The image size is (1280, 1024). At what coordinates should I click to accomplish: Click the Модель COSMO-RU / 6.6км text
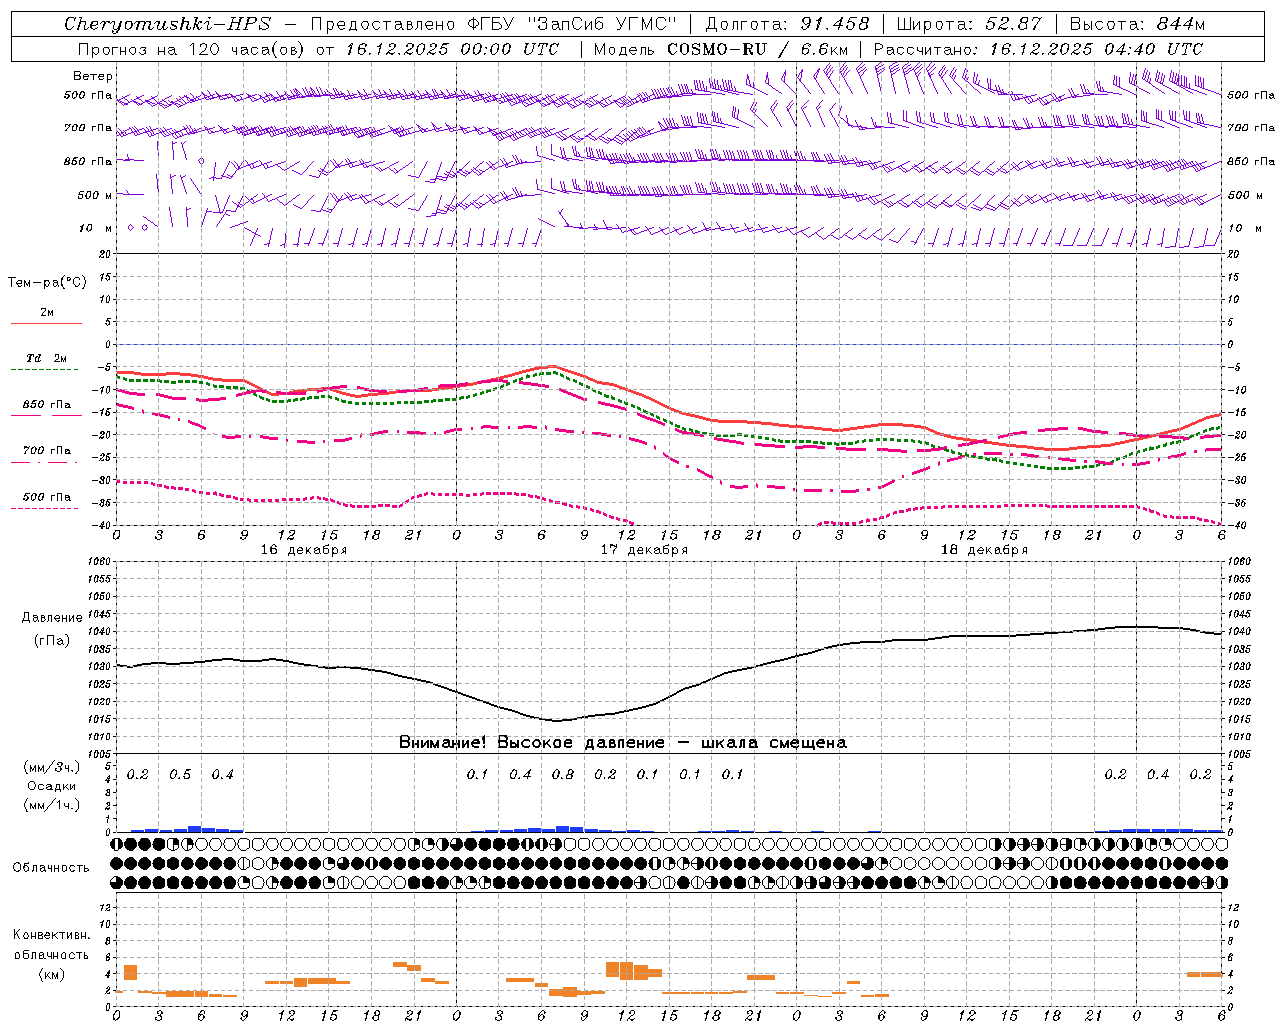tap(721, 49)
